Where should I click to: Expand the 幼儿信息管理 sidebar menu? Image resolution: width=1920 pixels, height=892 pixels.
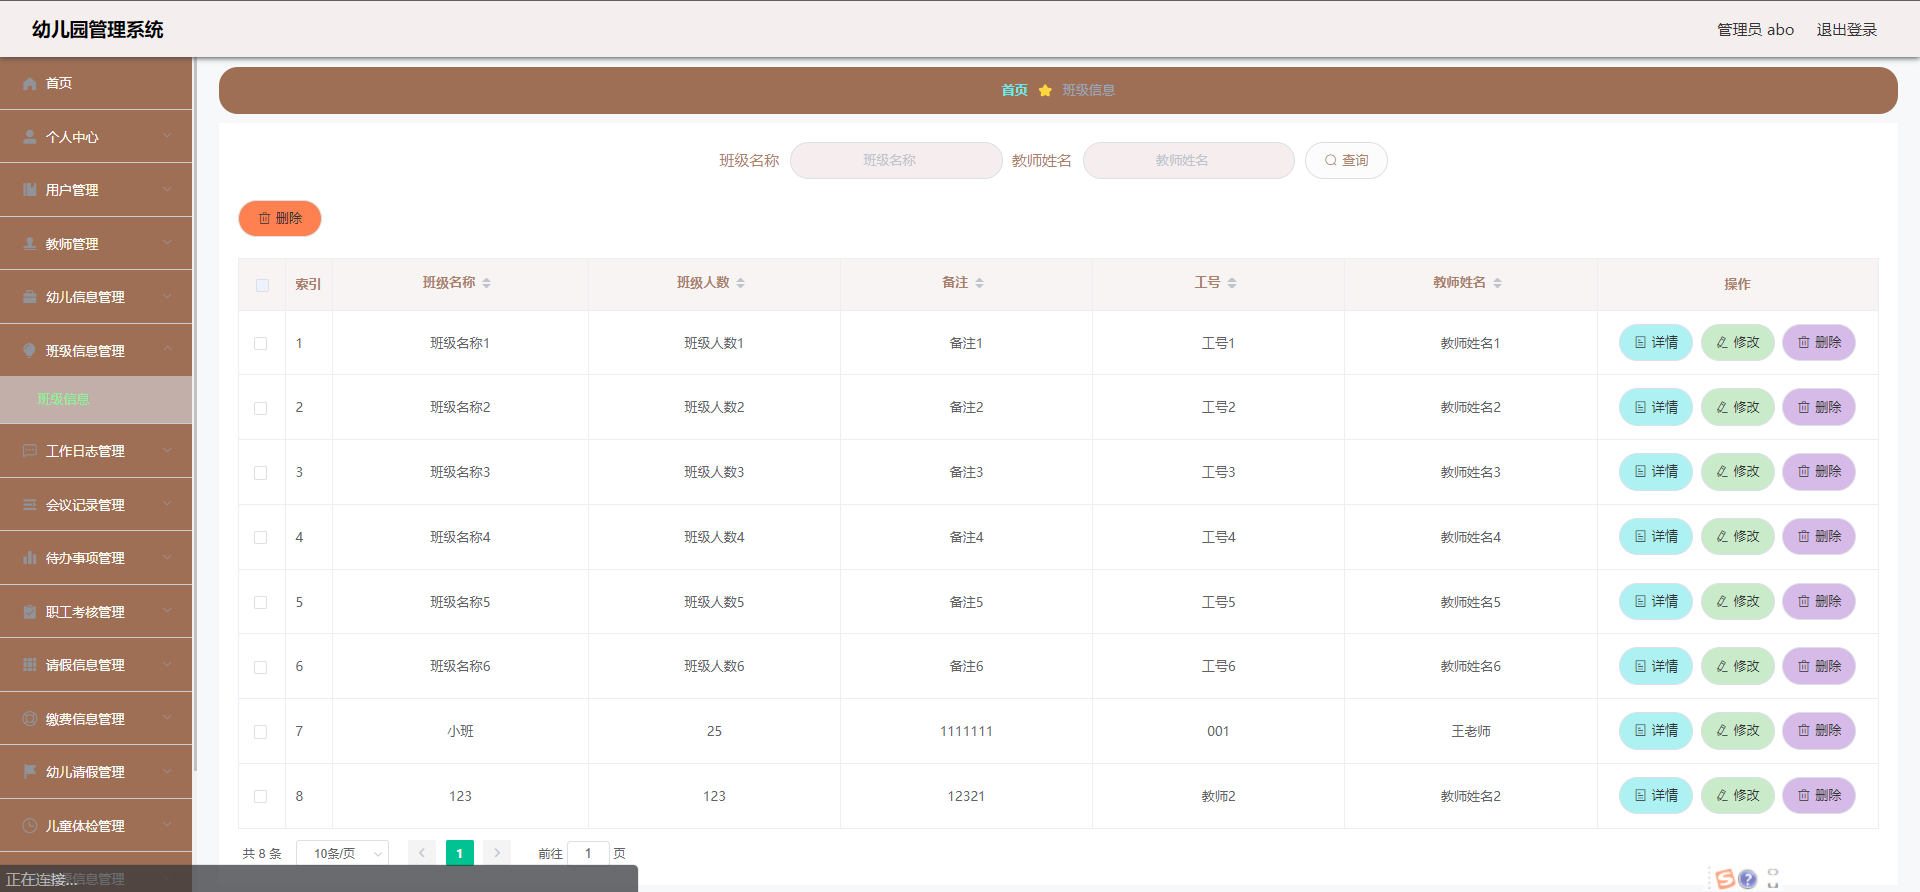coord(96,297)
